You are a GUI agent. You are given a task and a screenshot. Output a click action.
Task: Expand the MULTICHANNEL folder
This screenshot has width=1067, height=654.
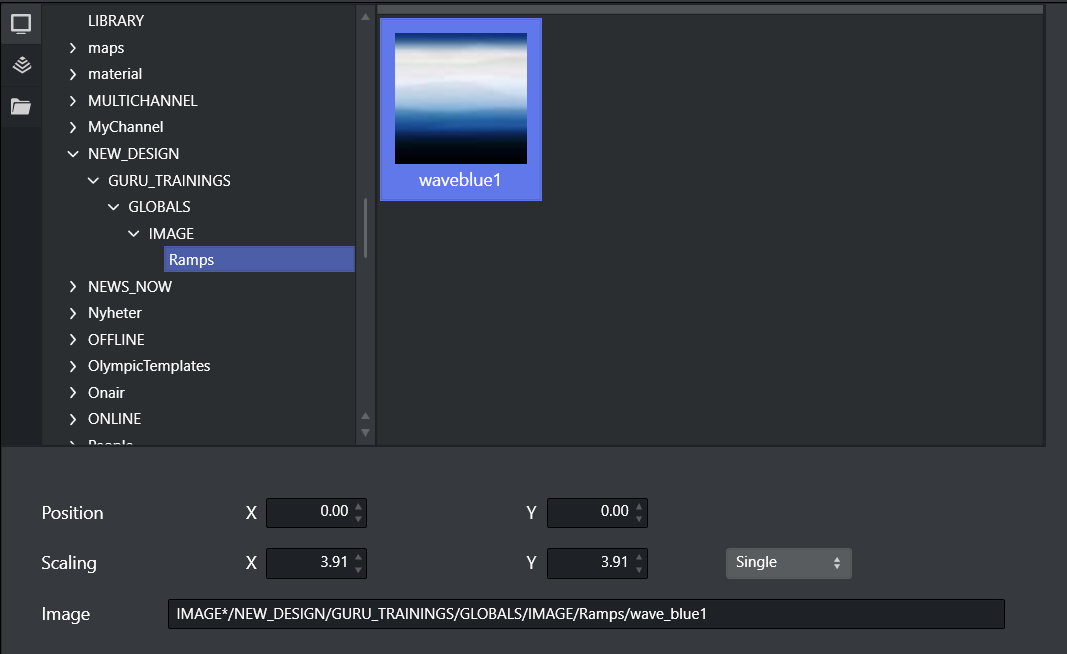coord(73,101)
